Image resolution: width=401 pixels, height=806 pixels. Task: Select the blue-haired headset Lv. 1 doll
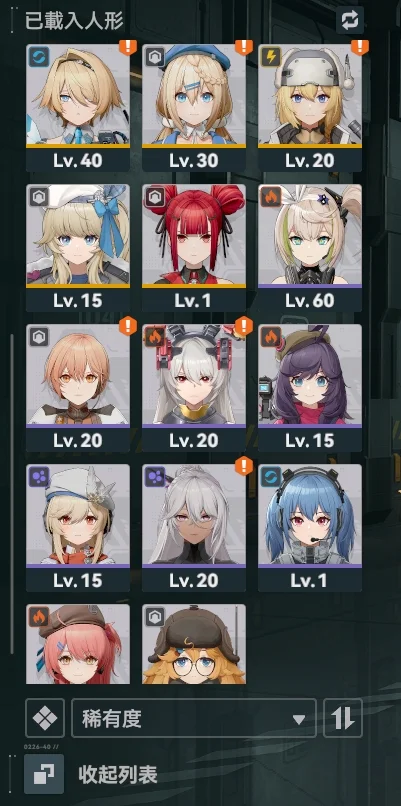pos(310,528)
